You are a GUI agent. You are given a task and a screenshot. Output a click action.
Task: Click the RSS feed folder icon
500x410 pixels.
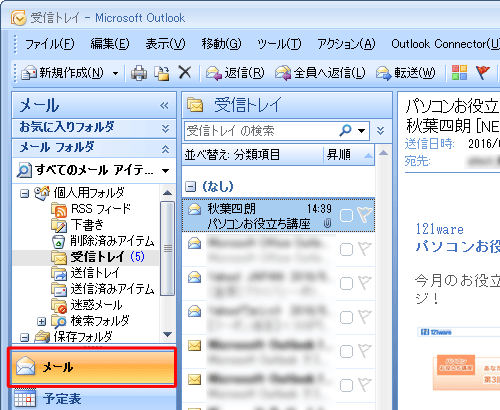click(59, 210)
